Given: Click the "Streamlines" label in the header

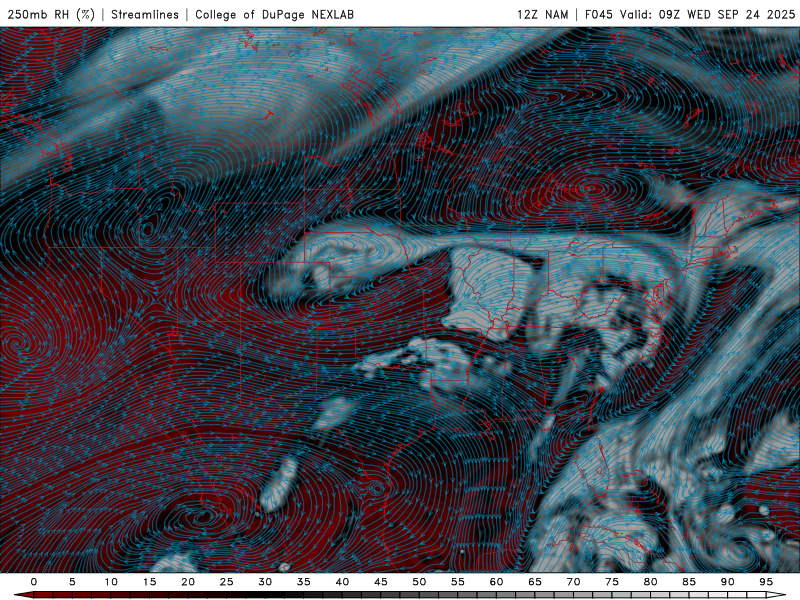Looking at the screenshot, I should 145,14.
